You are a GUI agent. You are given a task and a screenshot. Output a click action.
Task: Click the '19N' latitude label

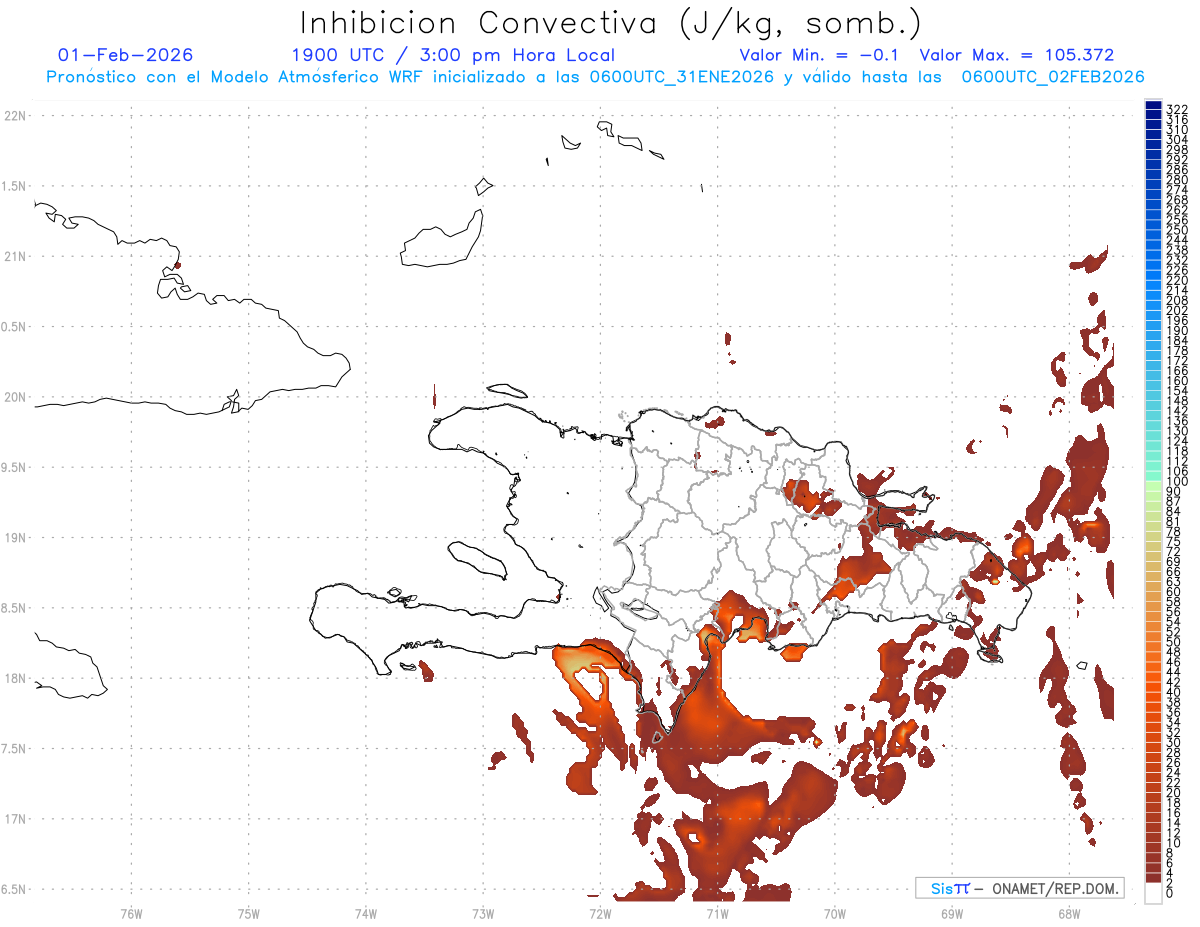[x=15, y=538]
